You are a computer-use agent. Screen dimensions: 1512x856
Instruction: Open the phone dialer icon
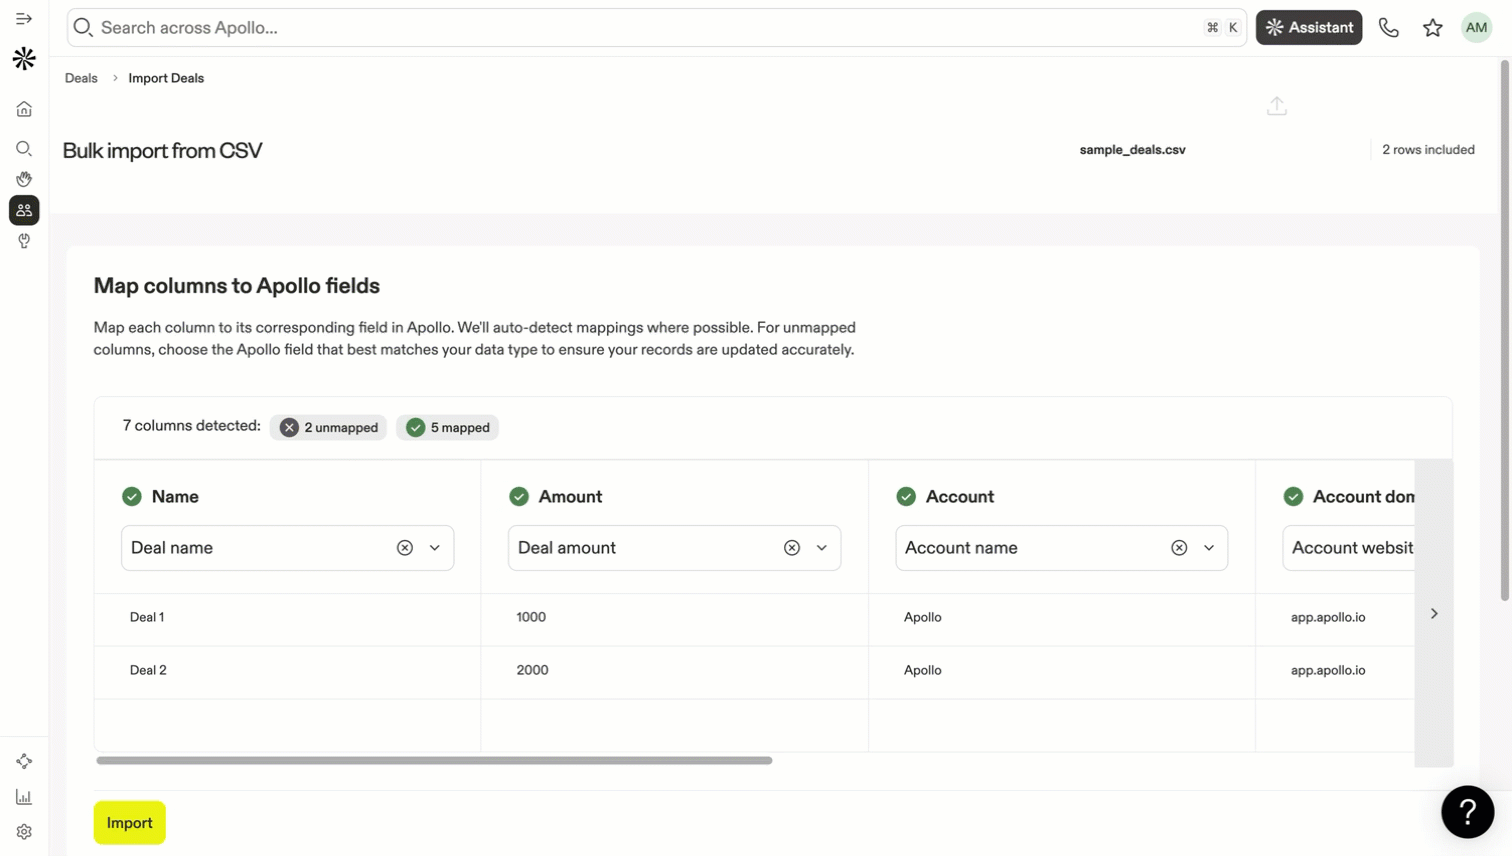(1389, 28)
